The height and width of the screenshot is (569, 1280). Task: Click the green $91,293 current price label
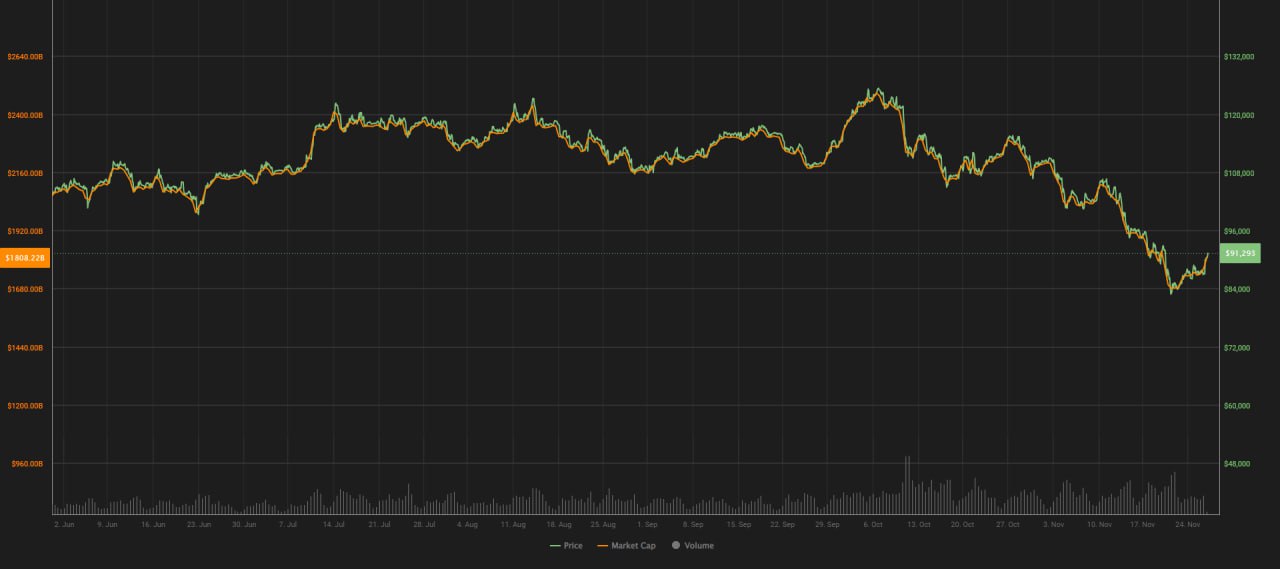[x=1241, y=254]
